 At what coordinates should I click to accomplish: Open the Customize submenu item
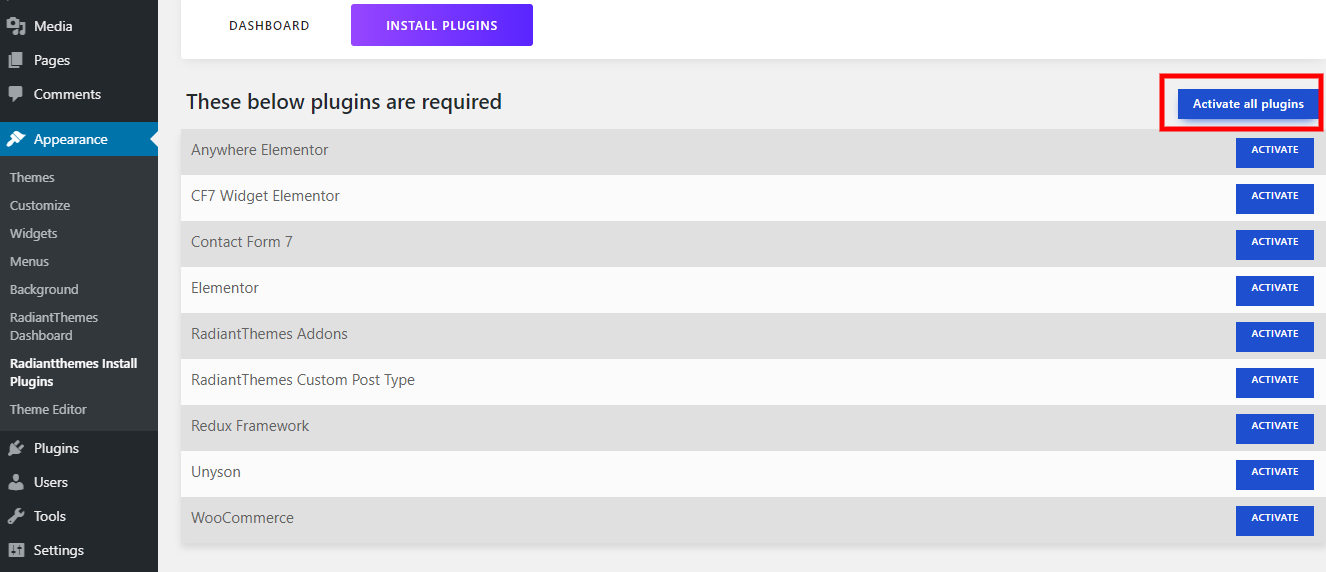(40, 205)
